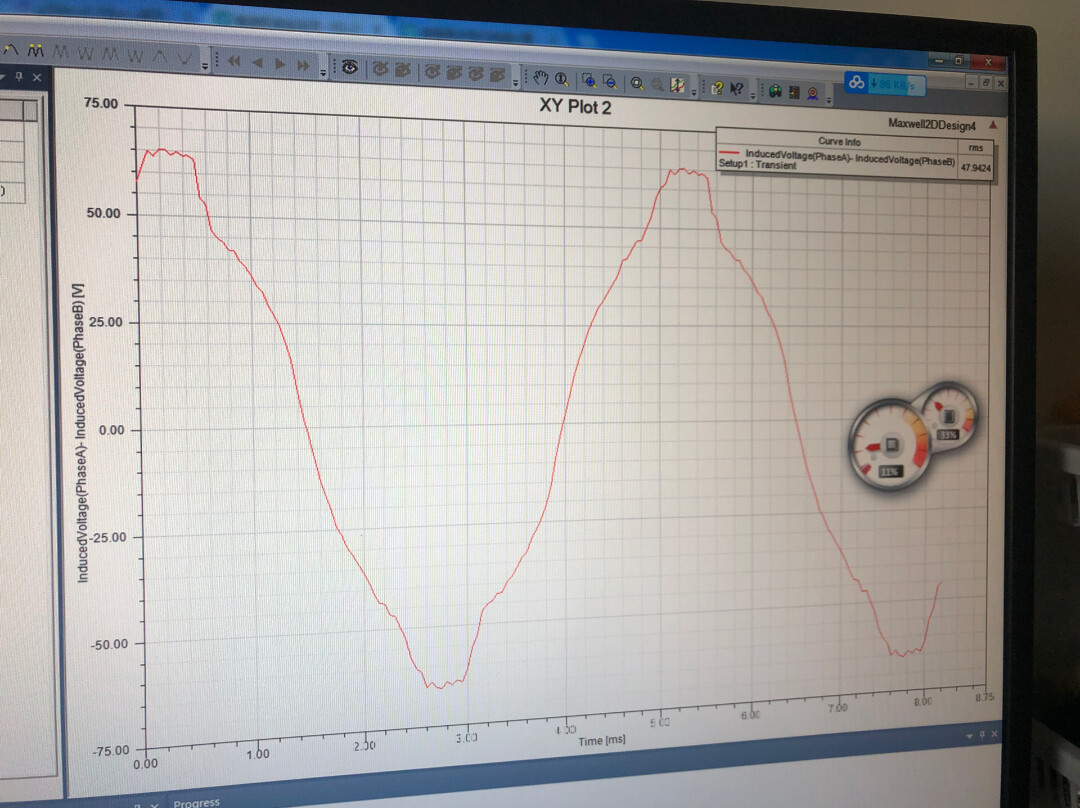This screenshot has width=1080, height=808.
Task: Click the colored bars palette icon
Action: (x=794, y=92)
